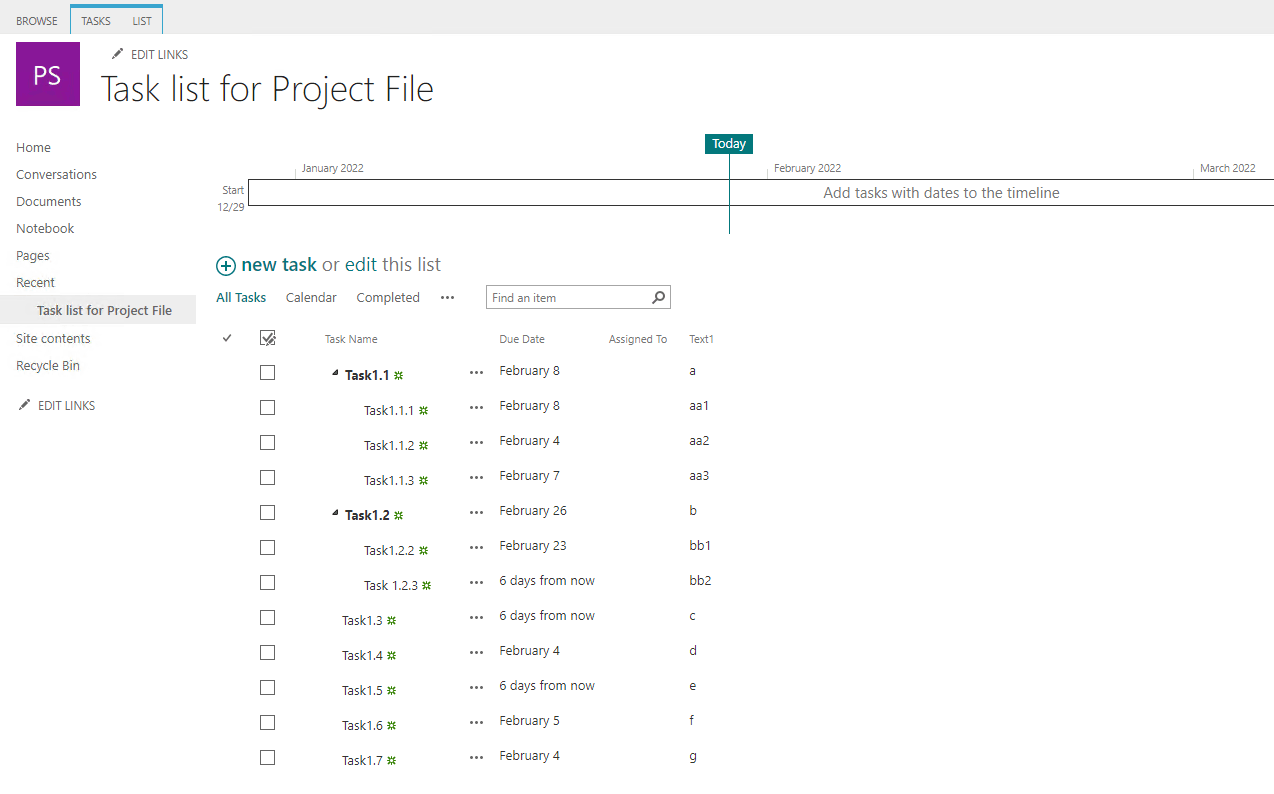Open the ellipsis menu for Task1.1
The image size is (1274, 794).
click(476, 373)
